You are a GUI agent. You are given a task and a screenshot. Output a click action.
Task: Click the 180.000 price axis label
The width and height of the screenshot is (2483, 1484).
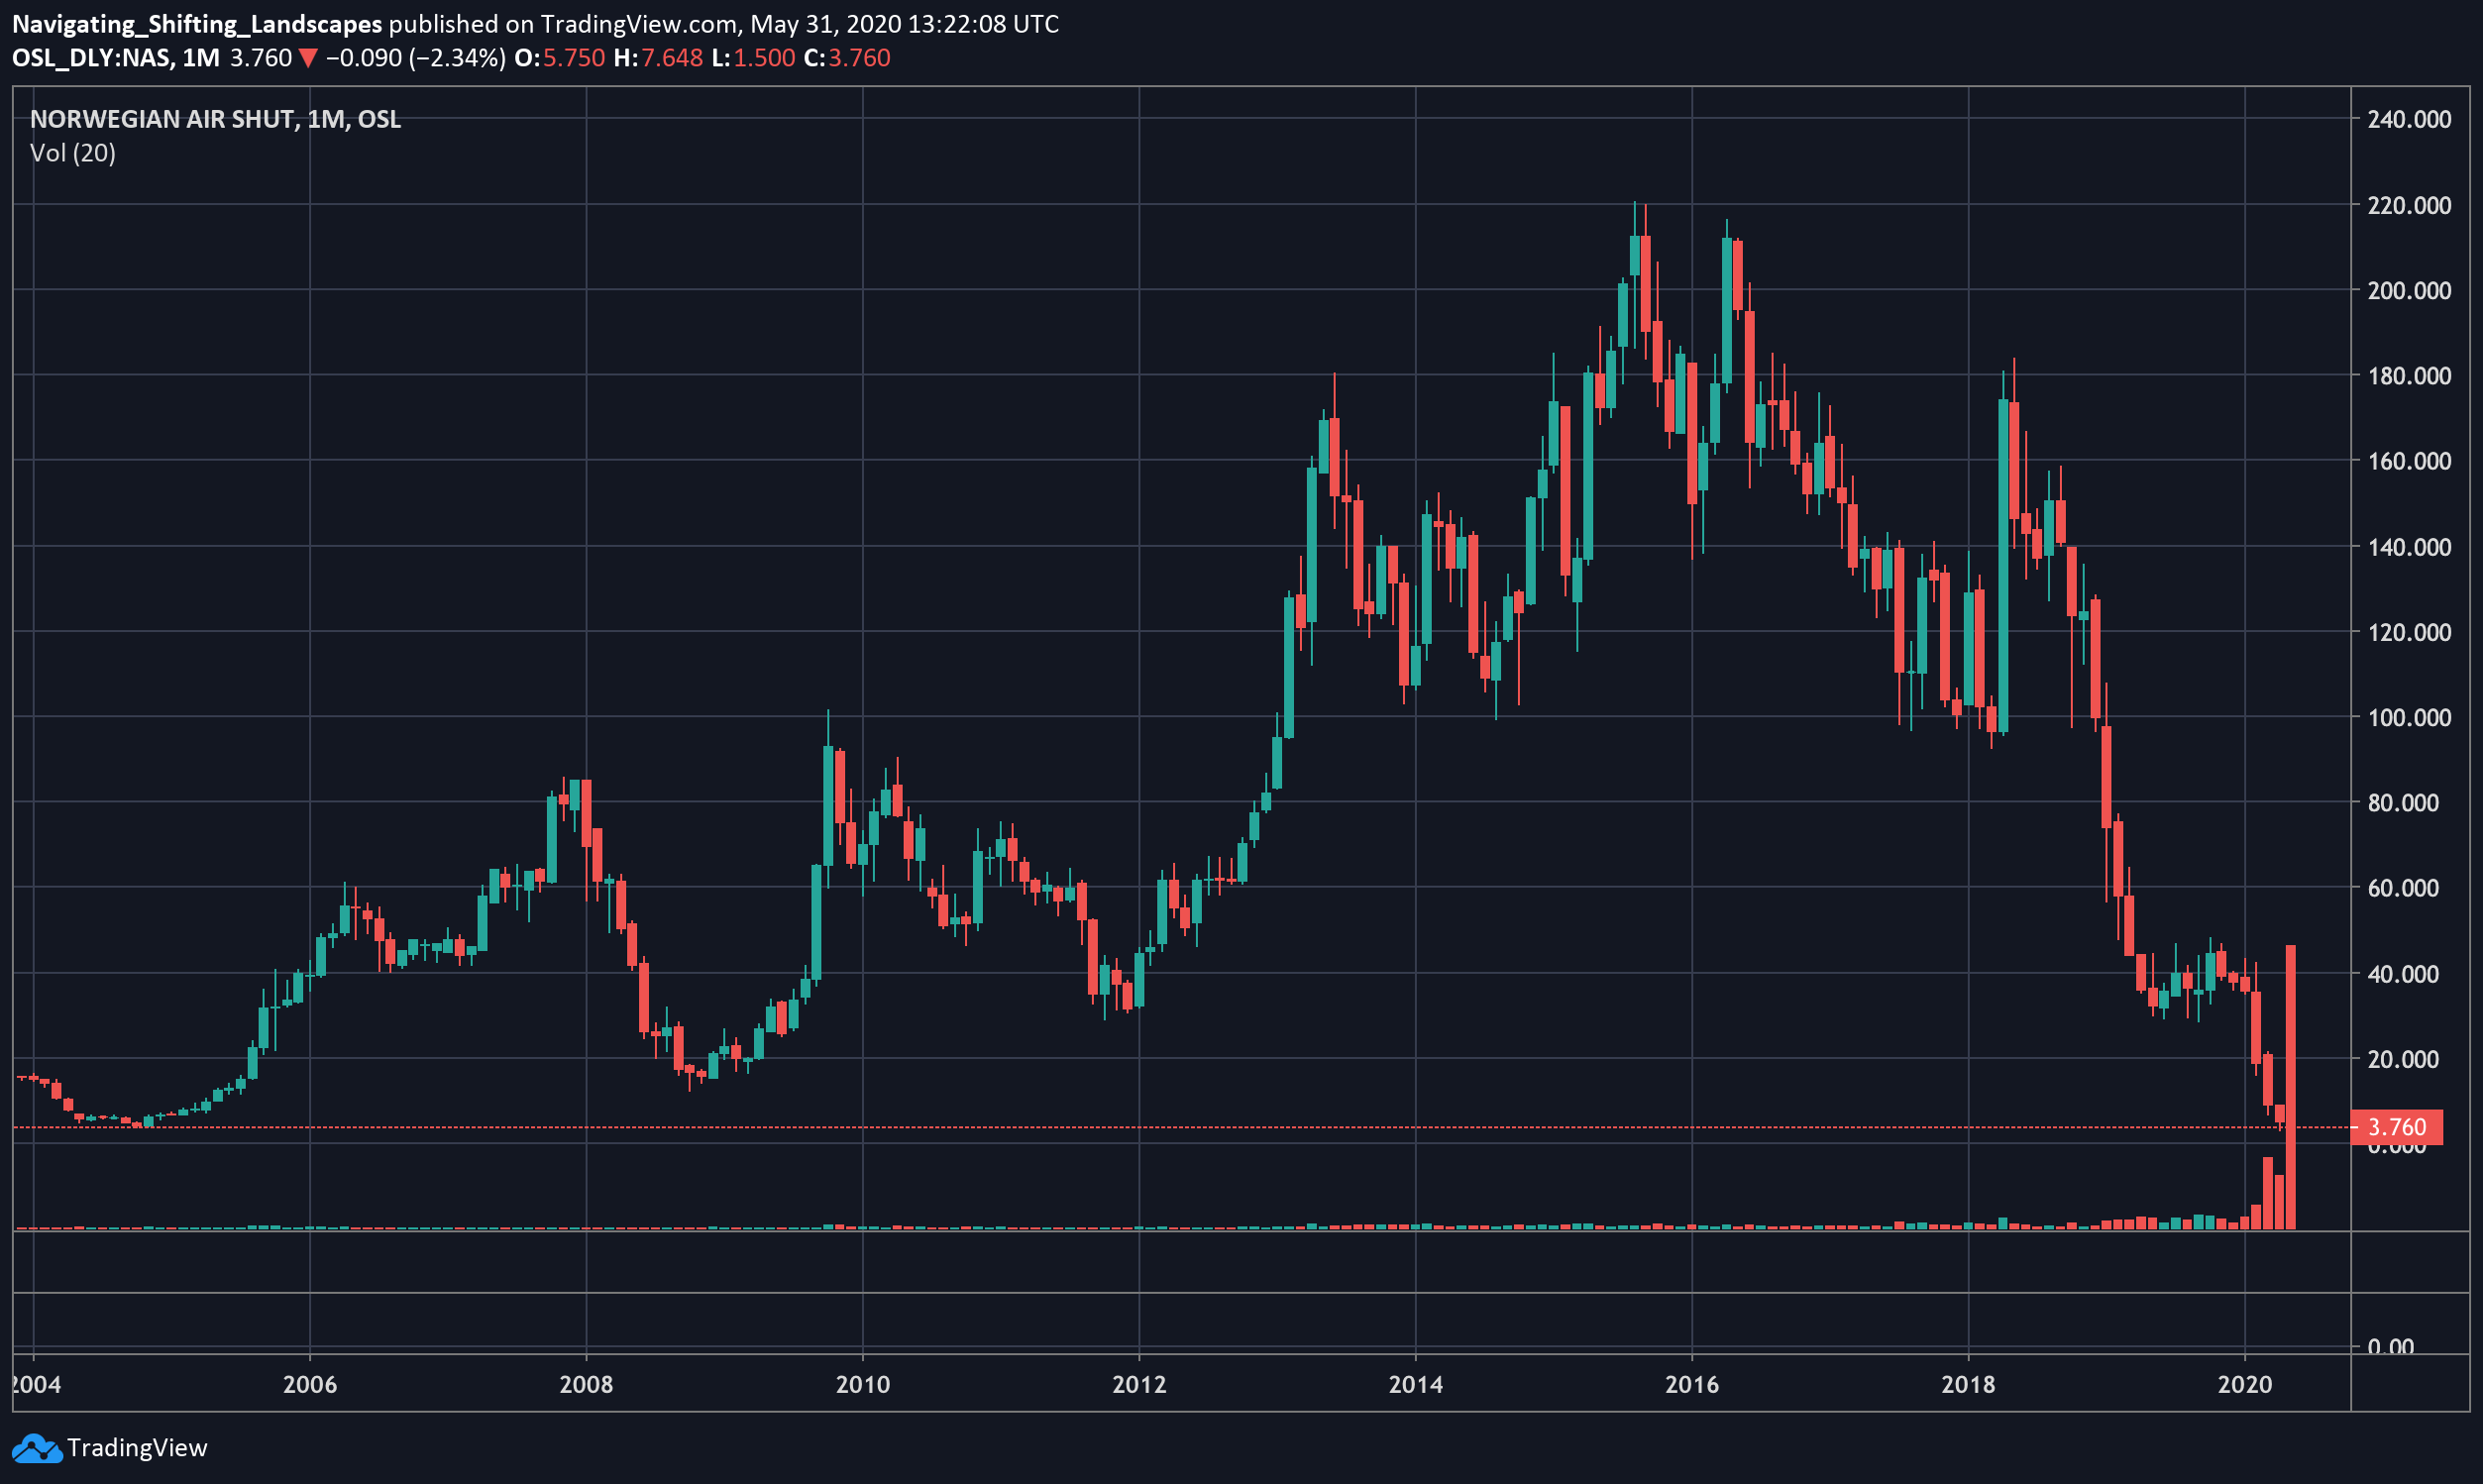[x=2409, y=376]
